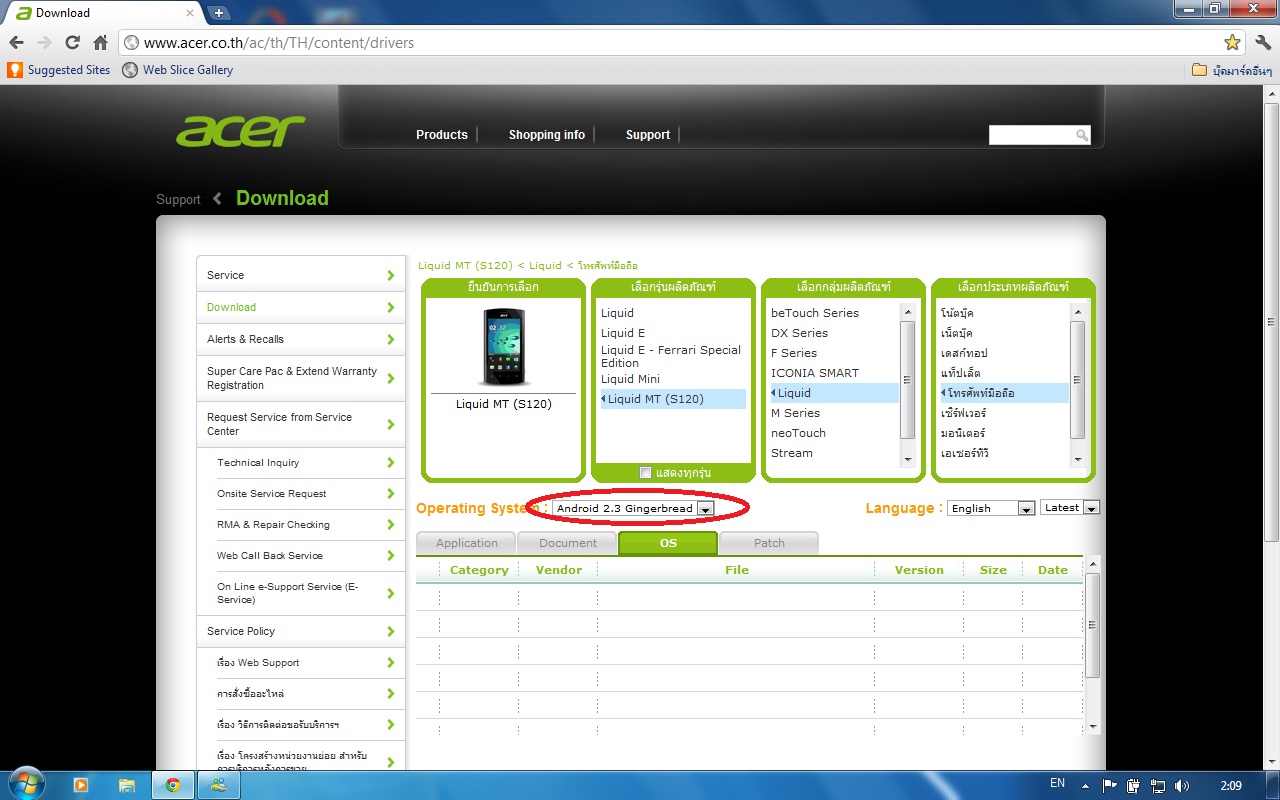Open Web Slice Gallery bookmark
The image size is (1280, 800).
[177, 70]
